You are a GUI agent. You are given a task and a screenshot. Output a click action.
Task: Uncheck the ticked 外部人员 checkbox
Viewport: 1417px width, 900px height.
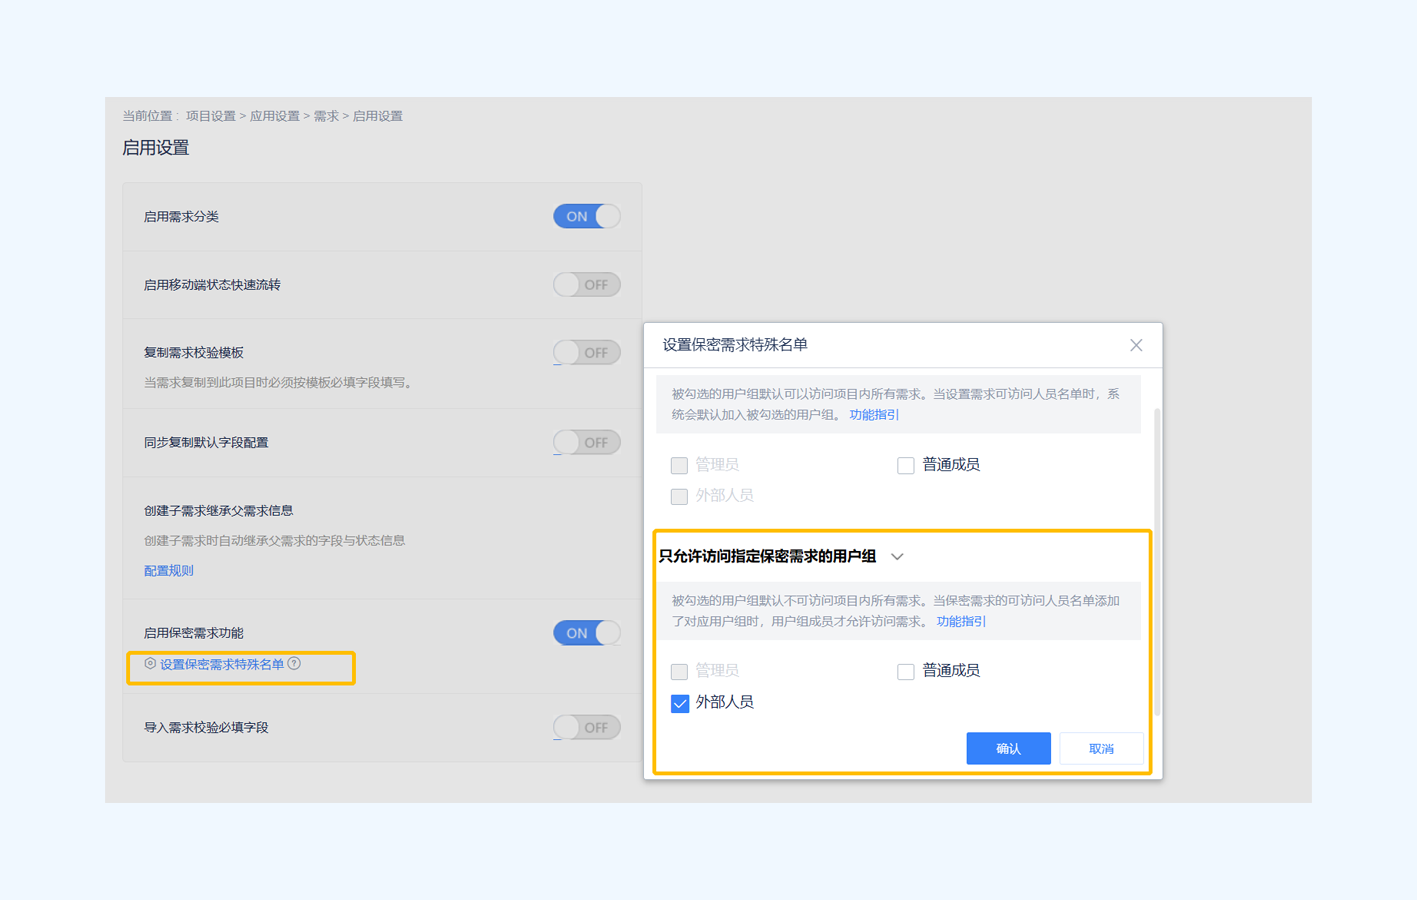click(680, 703)
